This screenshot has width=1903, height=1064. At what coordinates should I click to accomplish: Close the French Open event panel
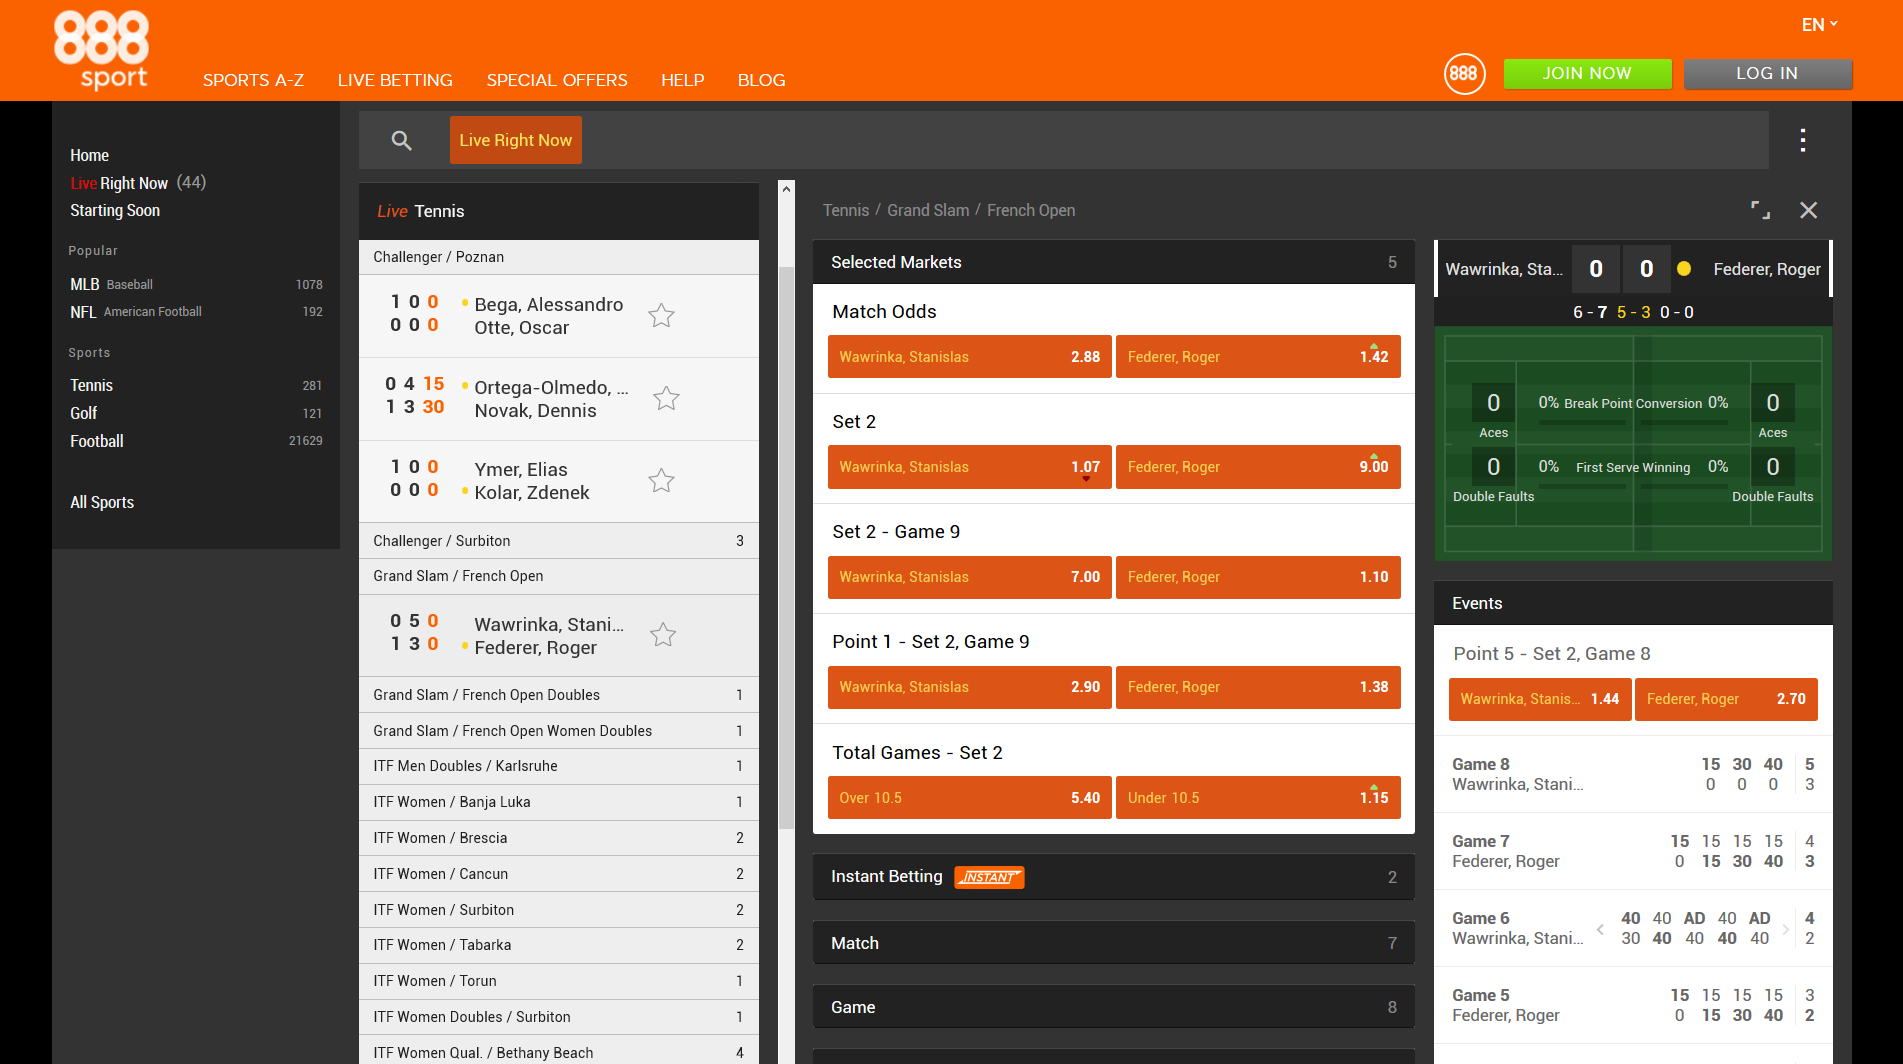1808,210
